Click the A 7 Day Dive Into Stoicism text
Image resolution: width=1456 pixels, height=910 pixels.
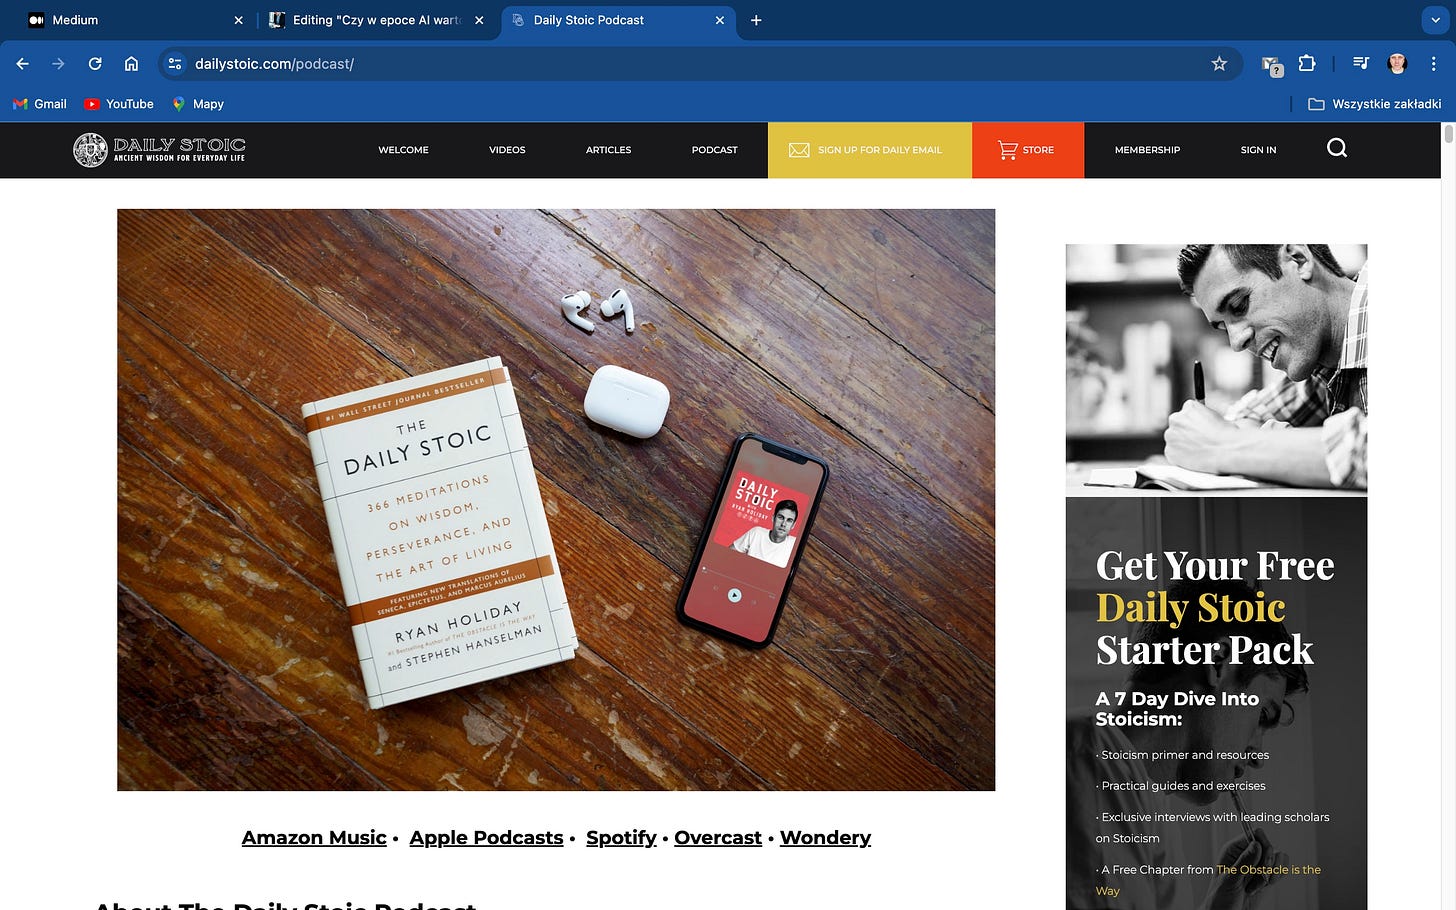tap(1177, 709)
